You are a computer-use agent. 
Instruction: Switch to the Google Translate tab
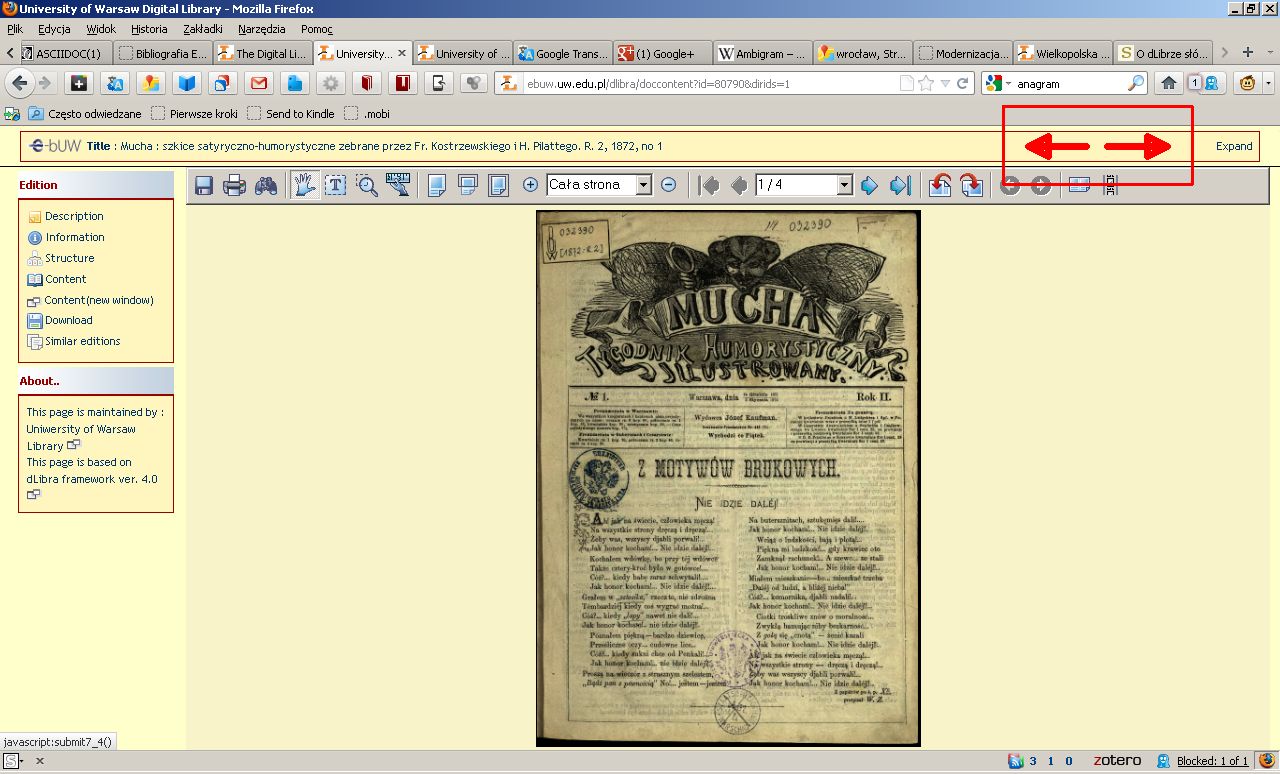[563, 53]
